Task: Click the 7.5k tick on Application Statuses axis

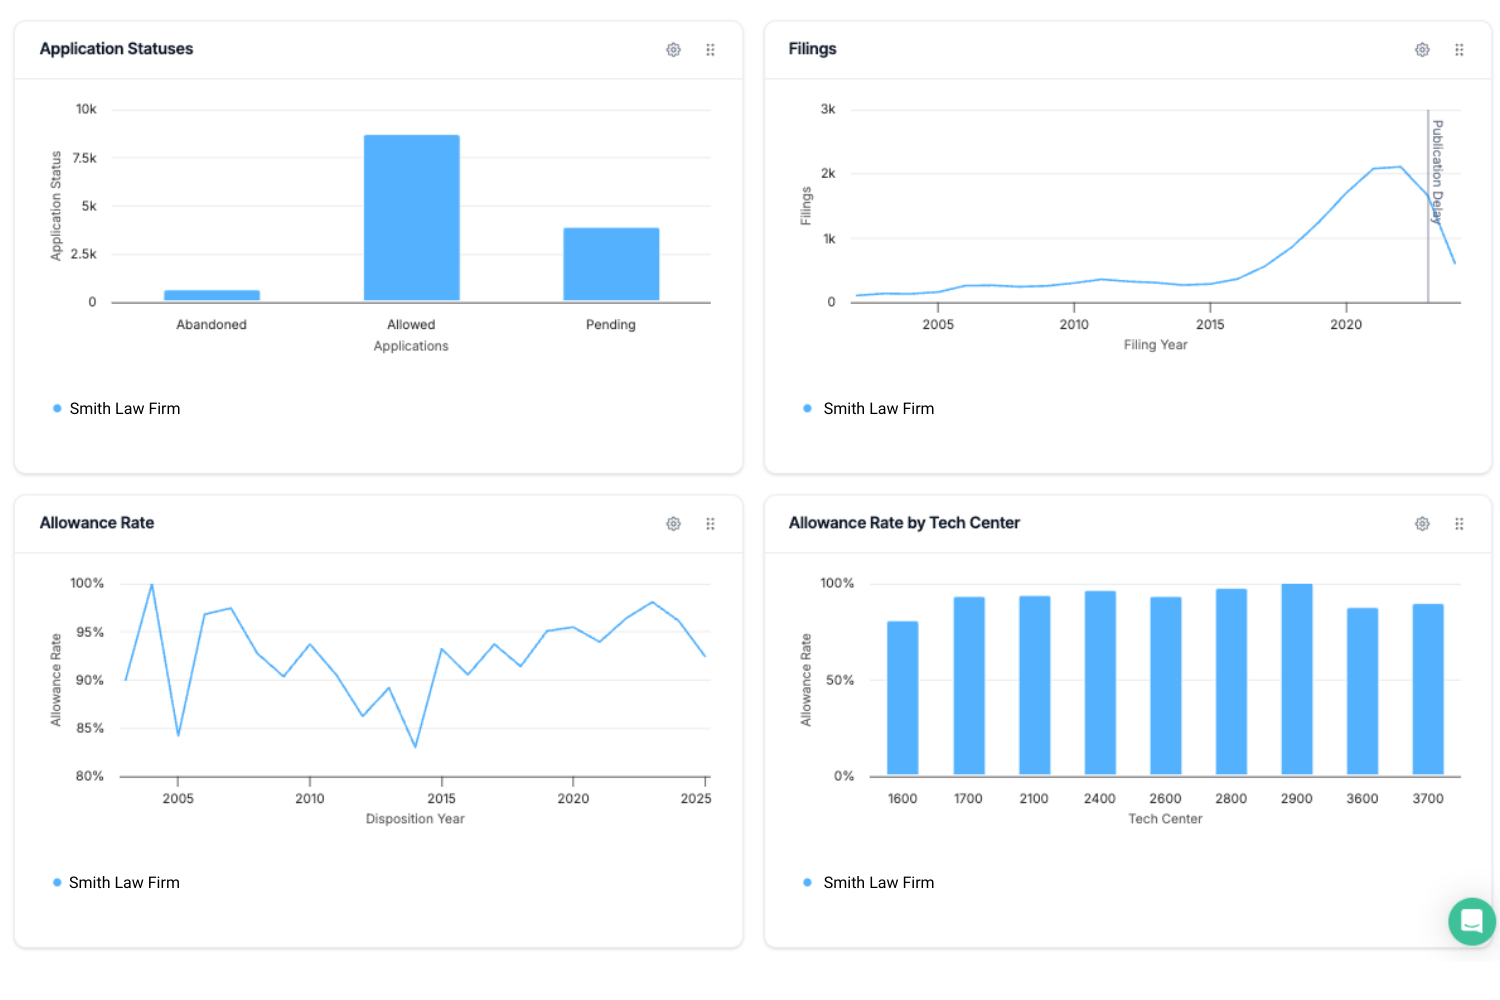Action: pyautogui.click(x=85, y=158)
